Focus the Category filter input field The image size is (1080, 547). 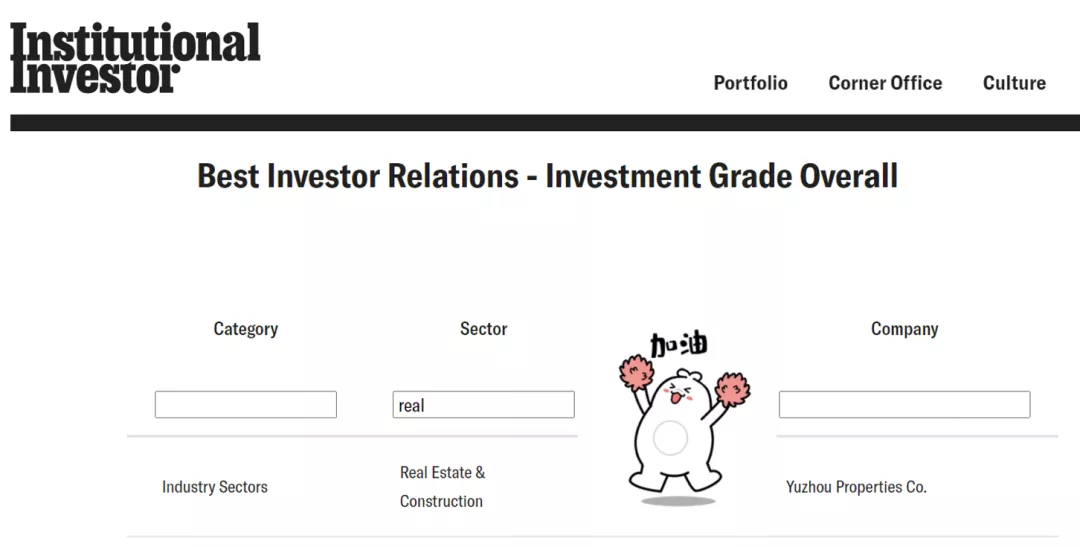(x=245, y=405)
